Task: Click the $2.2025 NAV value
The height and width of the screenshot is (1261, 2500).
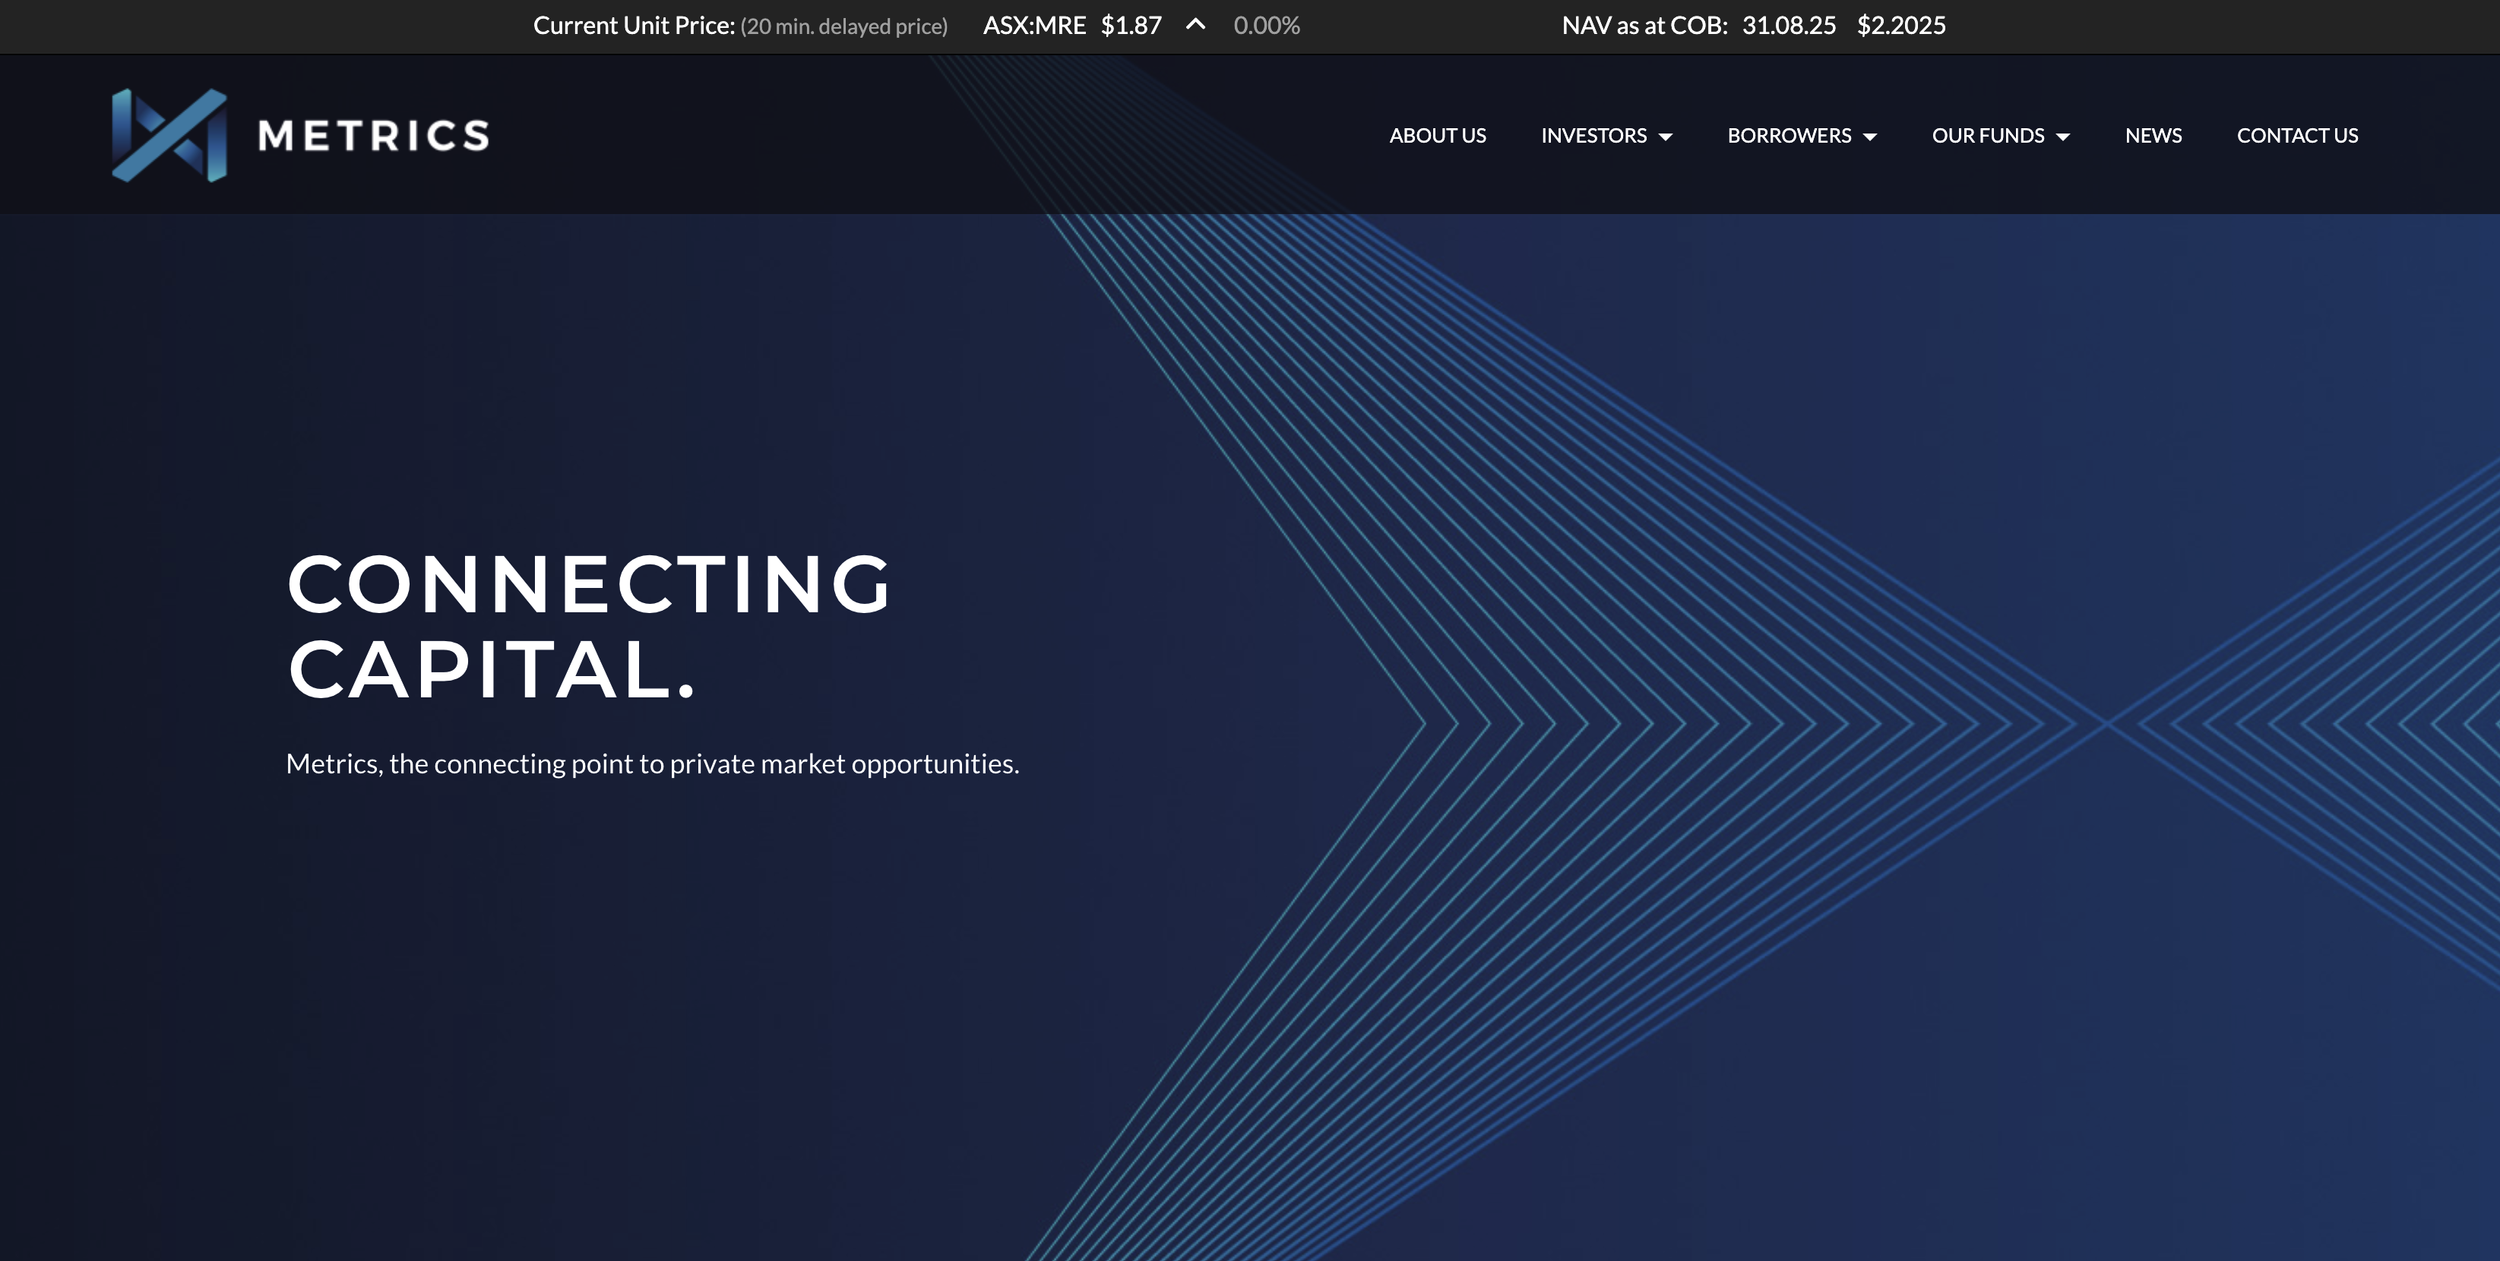Action: tap(1900, 25)
